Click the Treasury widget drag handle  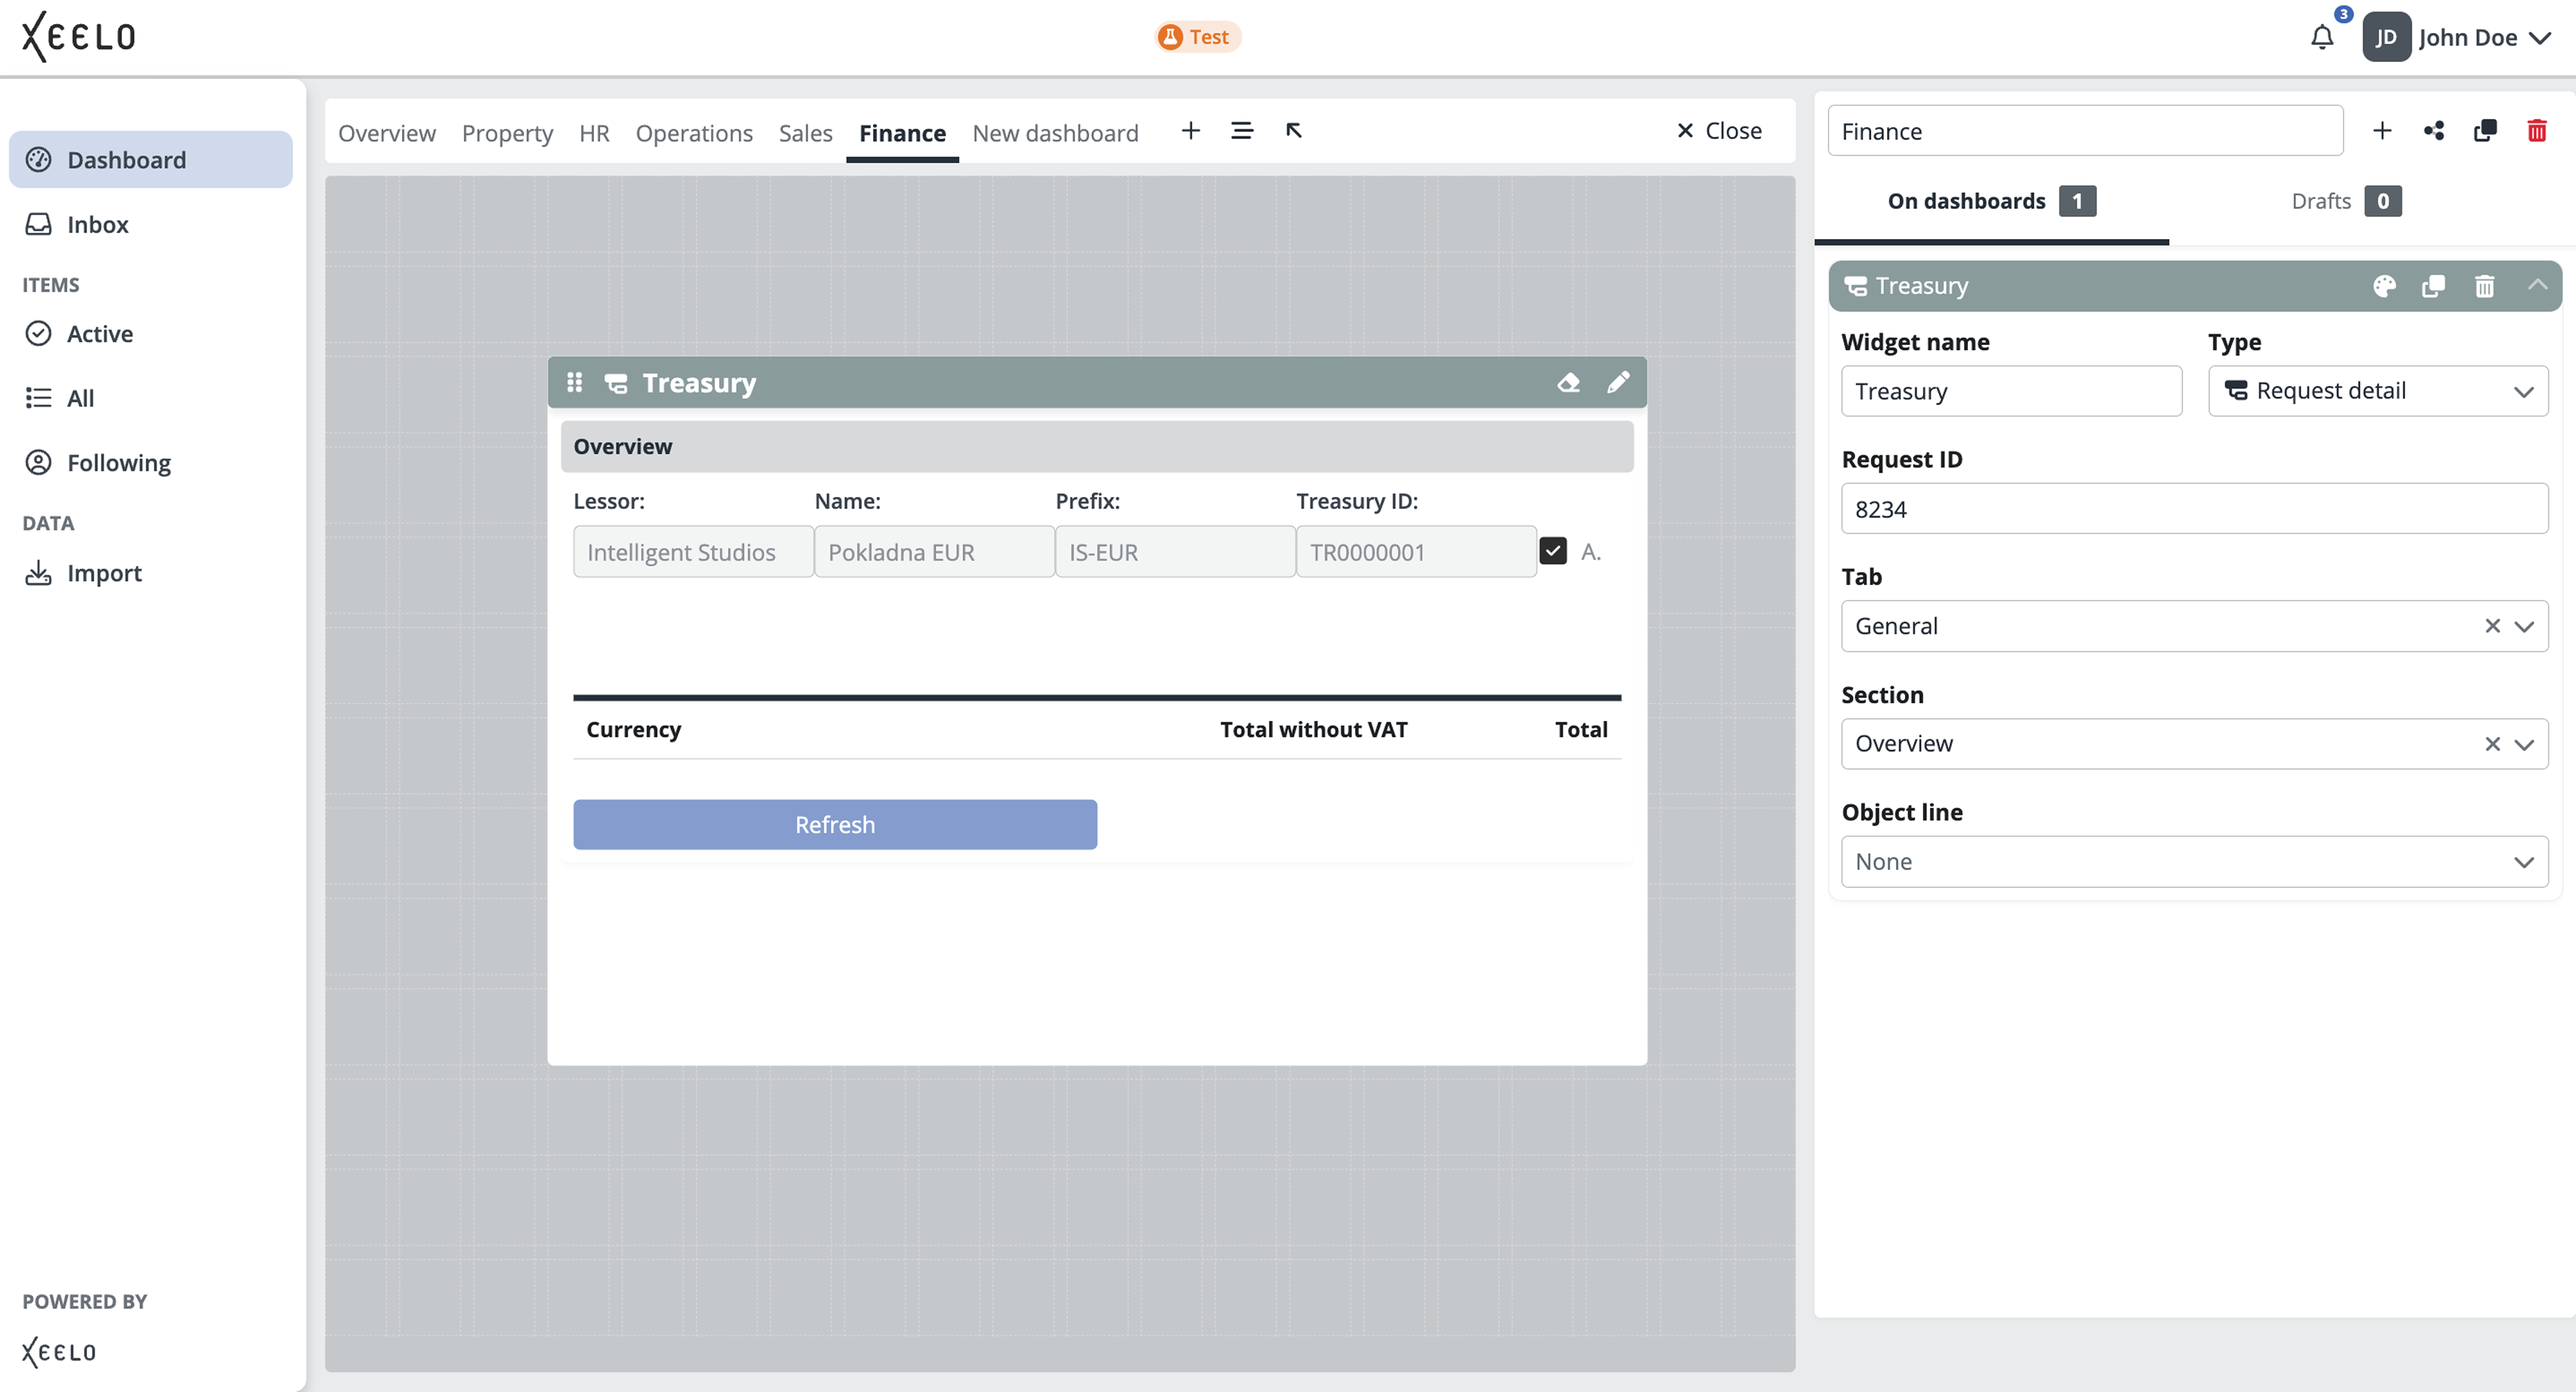574,382
